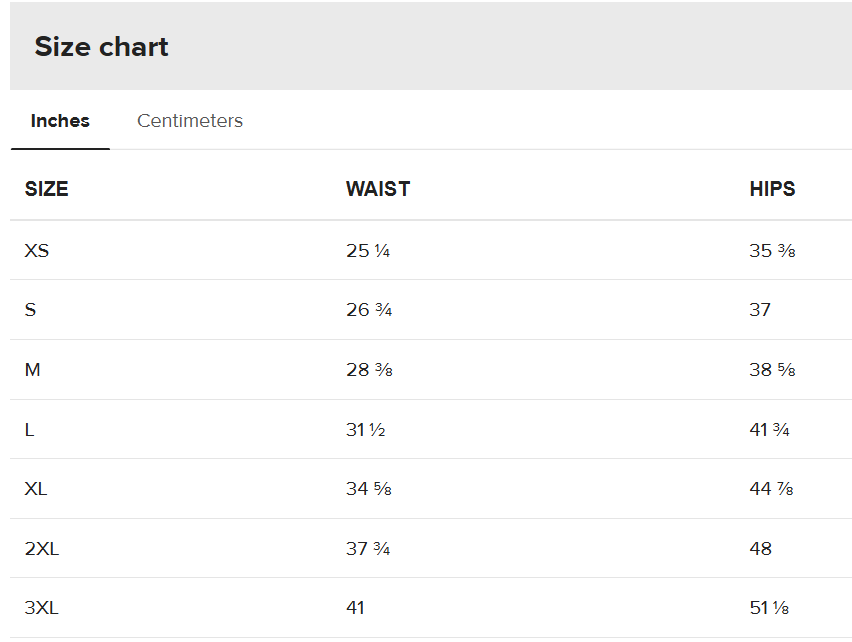852x642 pixels.
Task: Click the S hips value 37
Action: 760,310
